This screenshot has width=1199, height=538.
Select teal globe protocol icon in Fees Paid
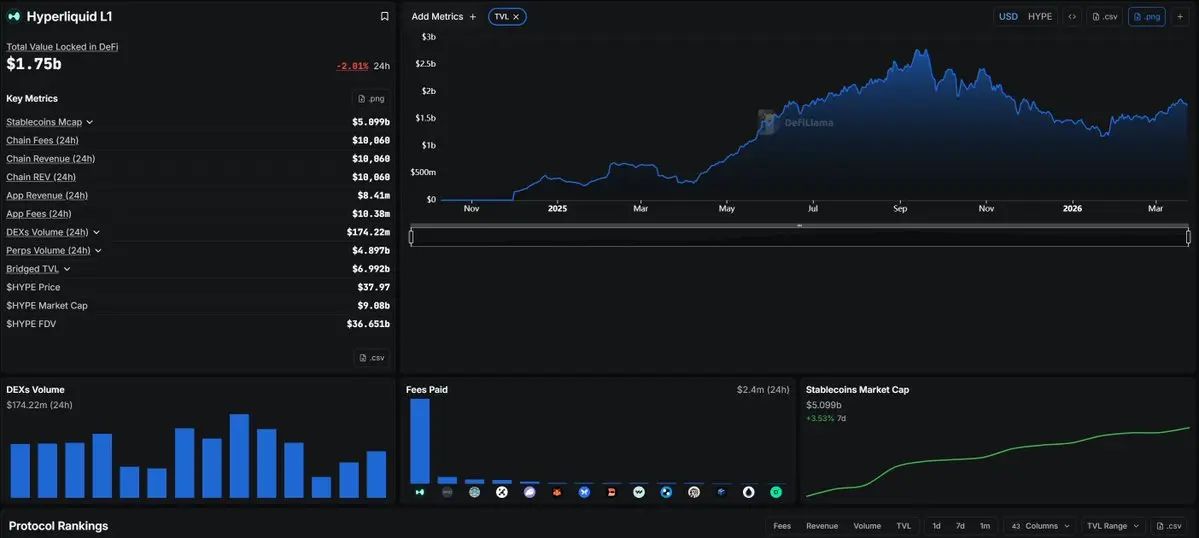click(x=475, y=493)
